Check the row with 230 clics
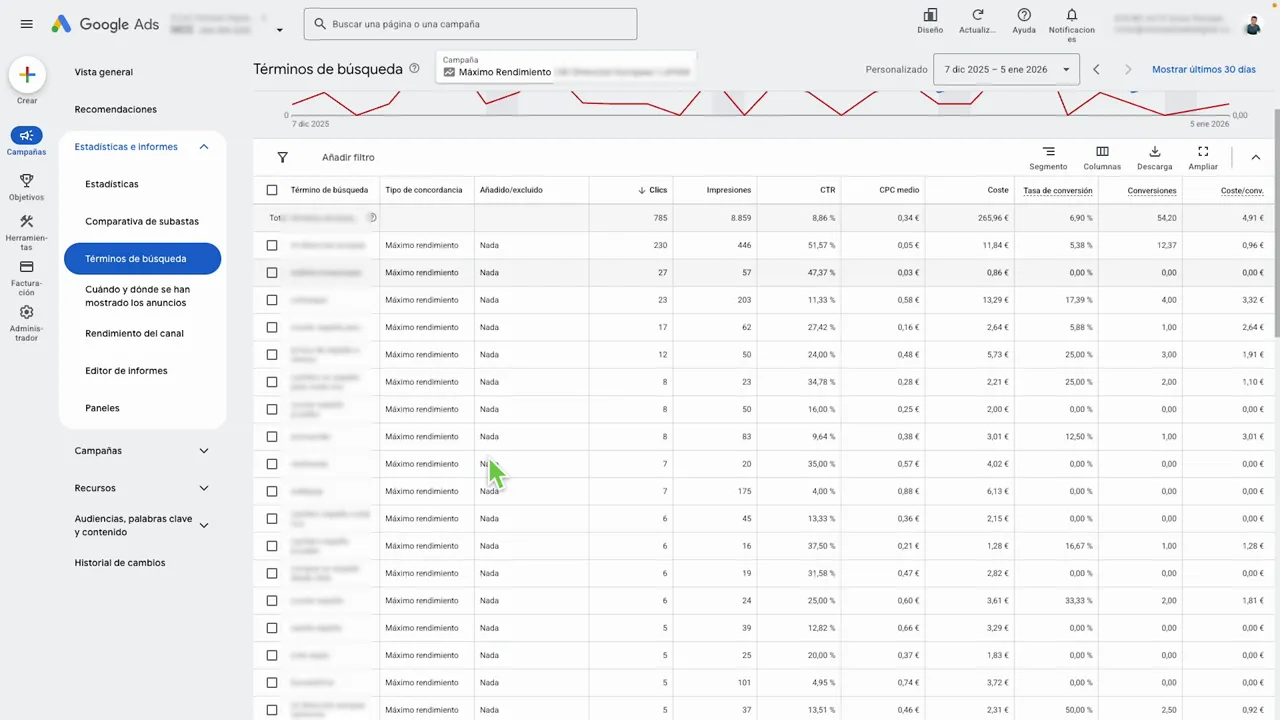Screen dimensions: 1280x720 [272, 245]
